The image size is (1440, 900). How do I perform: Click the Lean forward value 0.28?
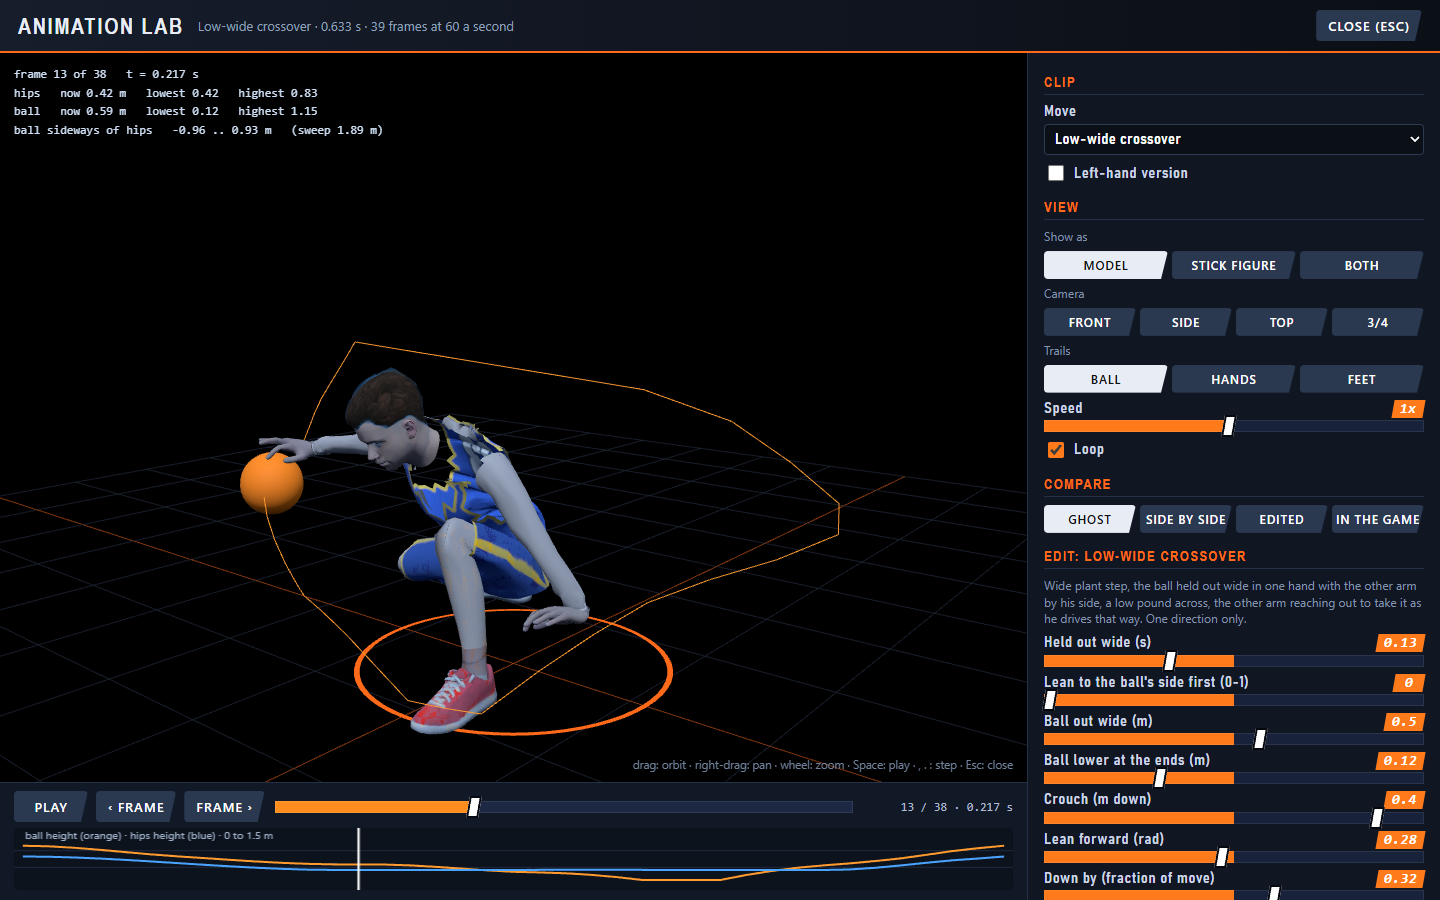pyautogui.click(x=1400, y=839)
